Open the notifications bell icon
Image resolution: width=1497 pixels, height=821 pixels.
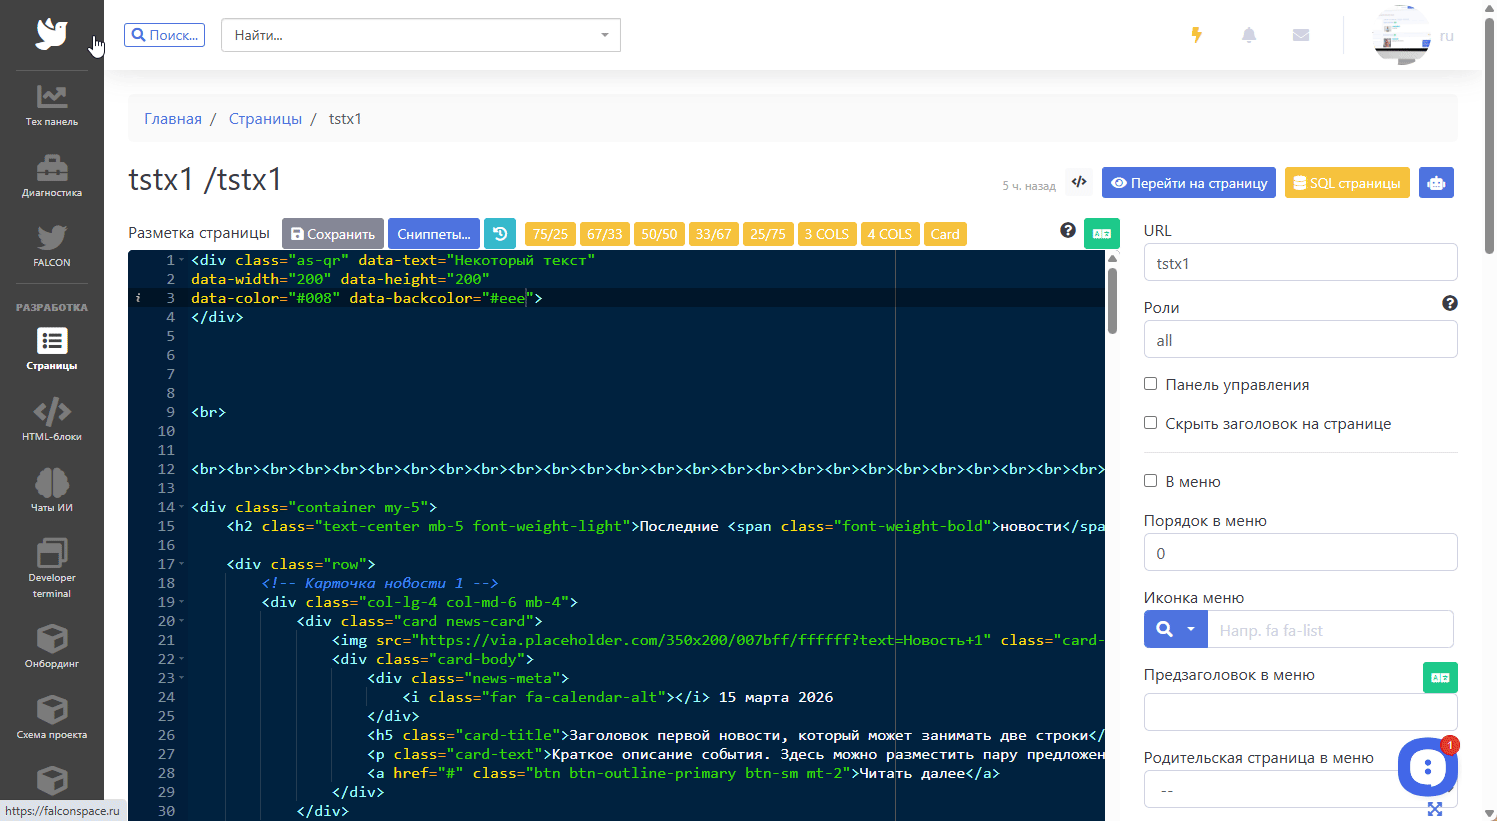pos(1249,35)
